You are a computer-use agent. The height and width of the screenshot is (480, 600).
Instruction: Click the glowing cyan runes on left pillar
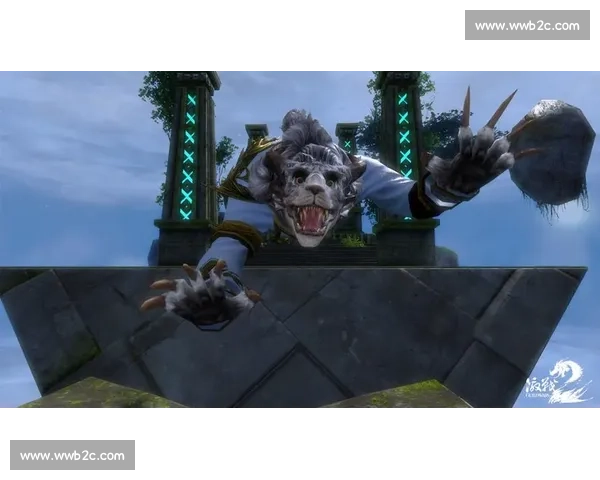click(x=189, y=155)
